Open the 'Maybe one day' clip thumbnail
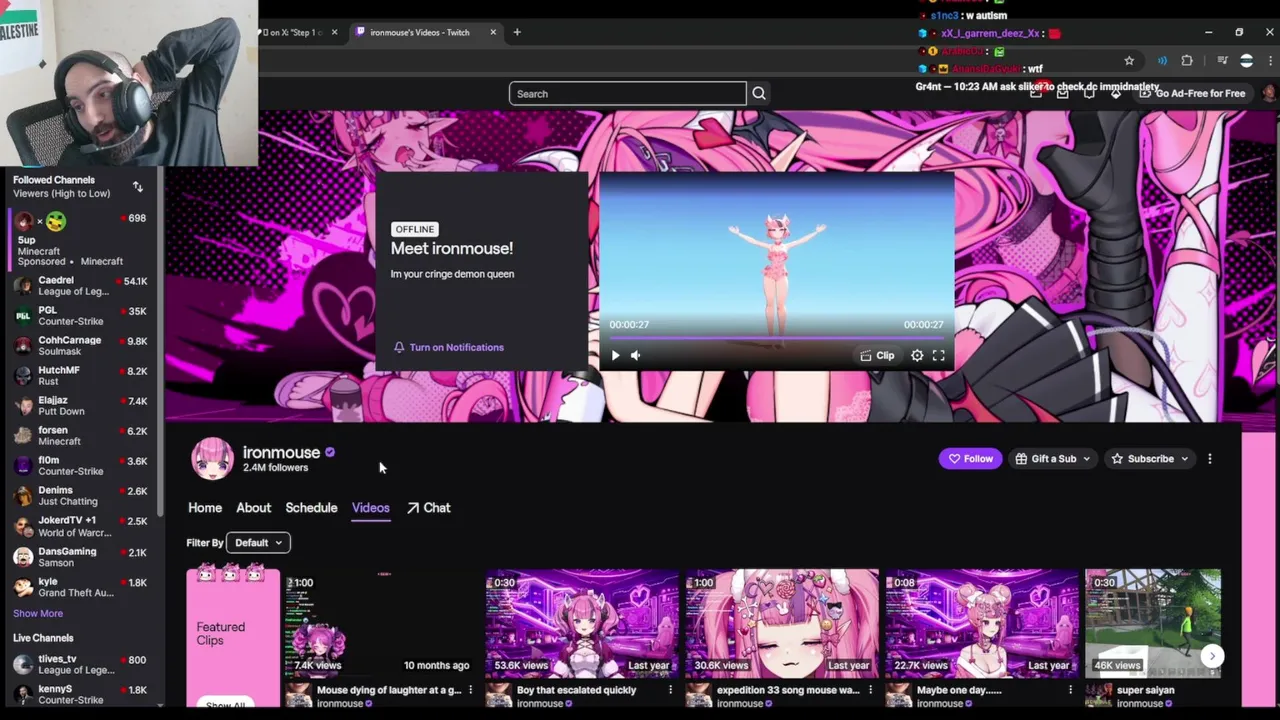Screen dimensions: 1280x720 click(x=982, y=623)
